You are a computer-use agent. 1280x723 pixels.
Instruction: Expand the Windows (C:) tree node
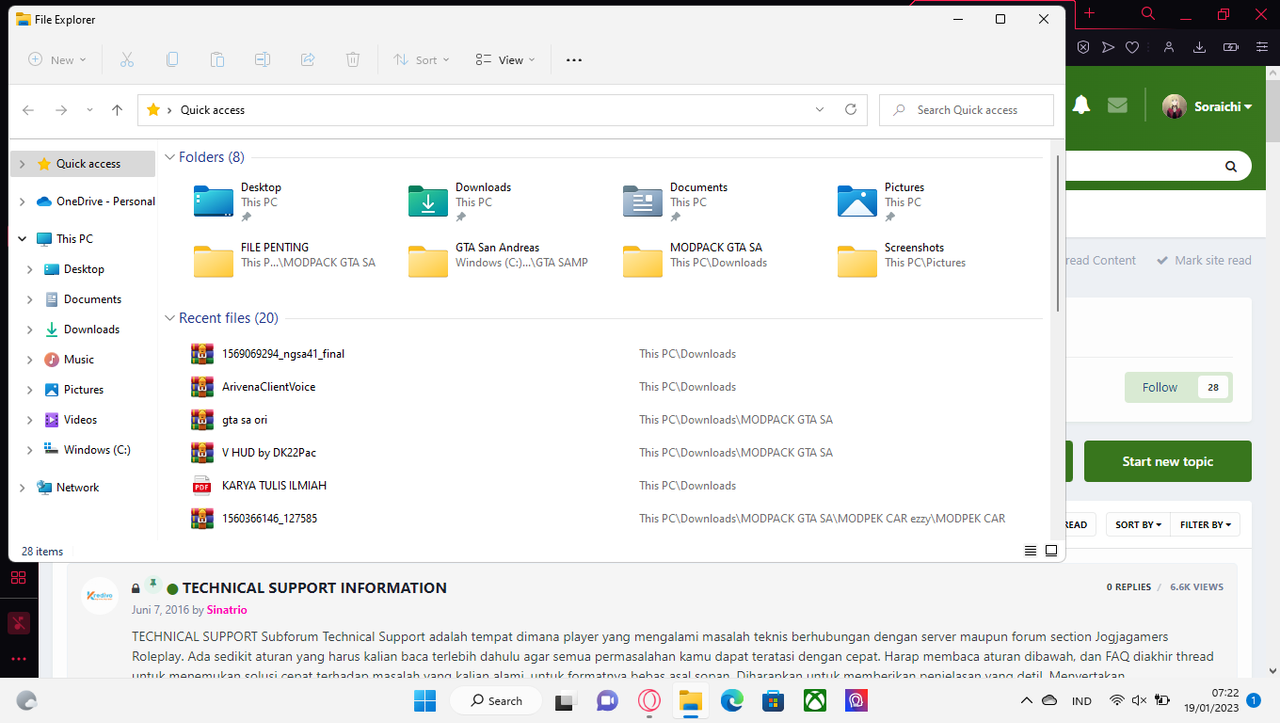click(x=30, y=450)
